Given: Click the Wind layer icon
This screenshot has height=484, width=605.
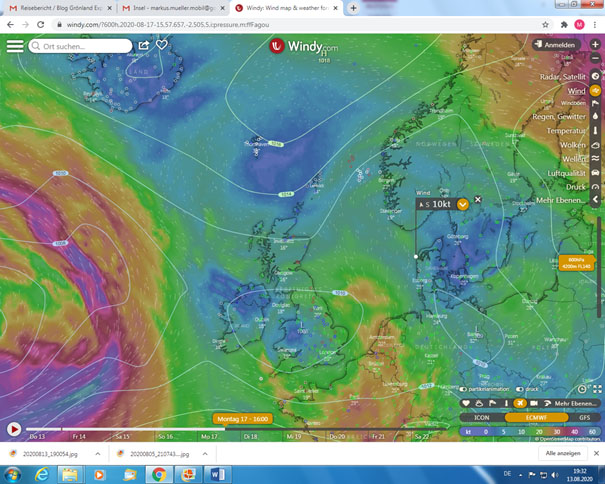Looking at the screenshot, I should (x=595, y=91).
